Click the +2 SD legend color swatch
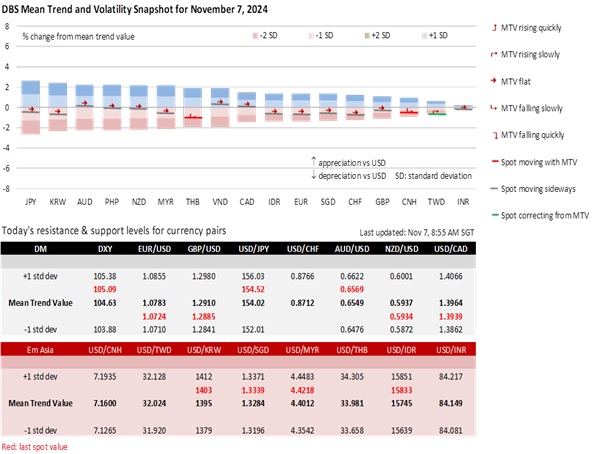This screenshot has height=454, width=605. point(369,35)
